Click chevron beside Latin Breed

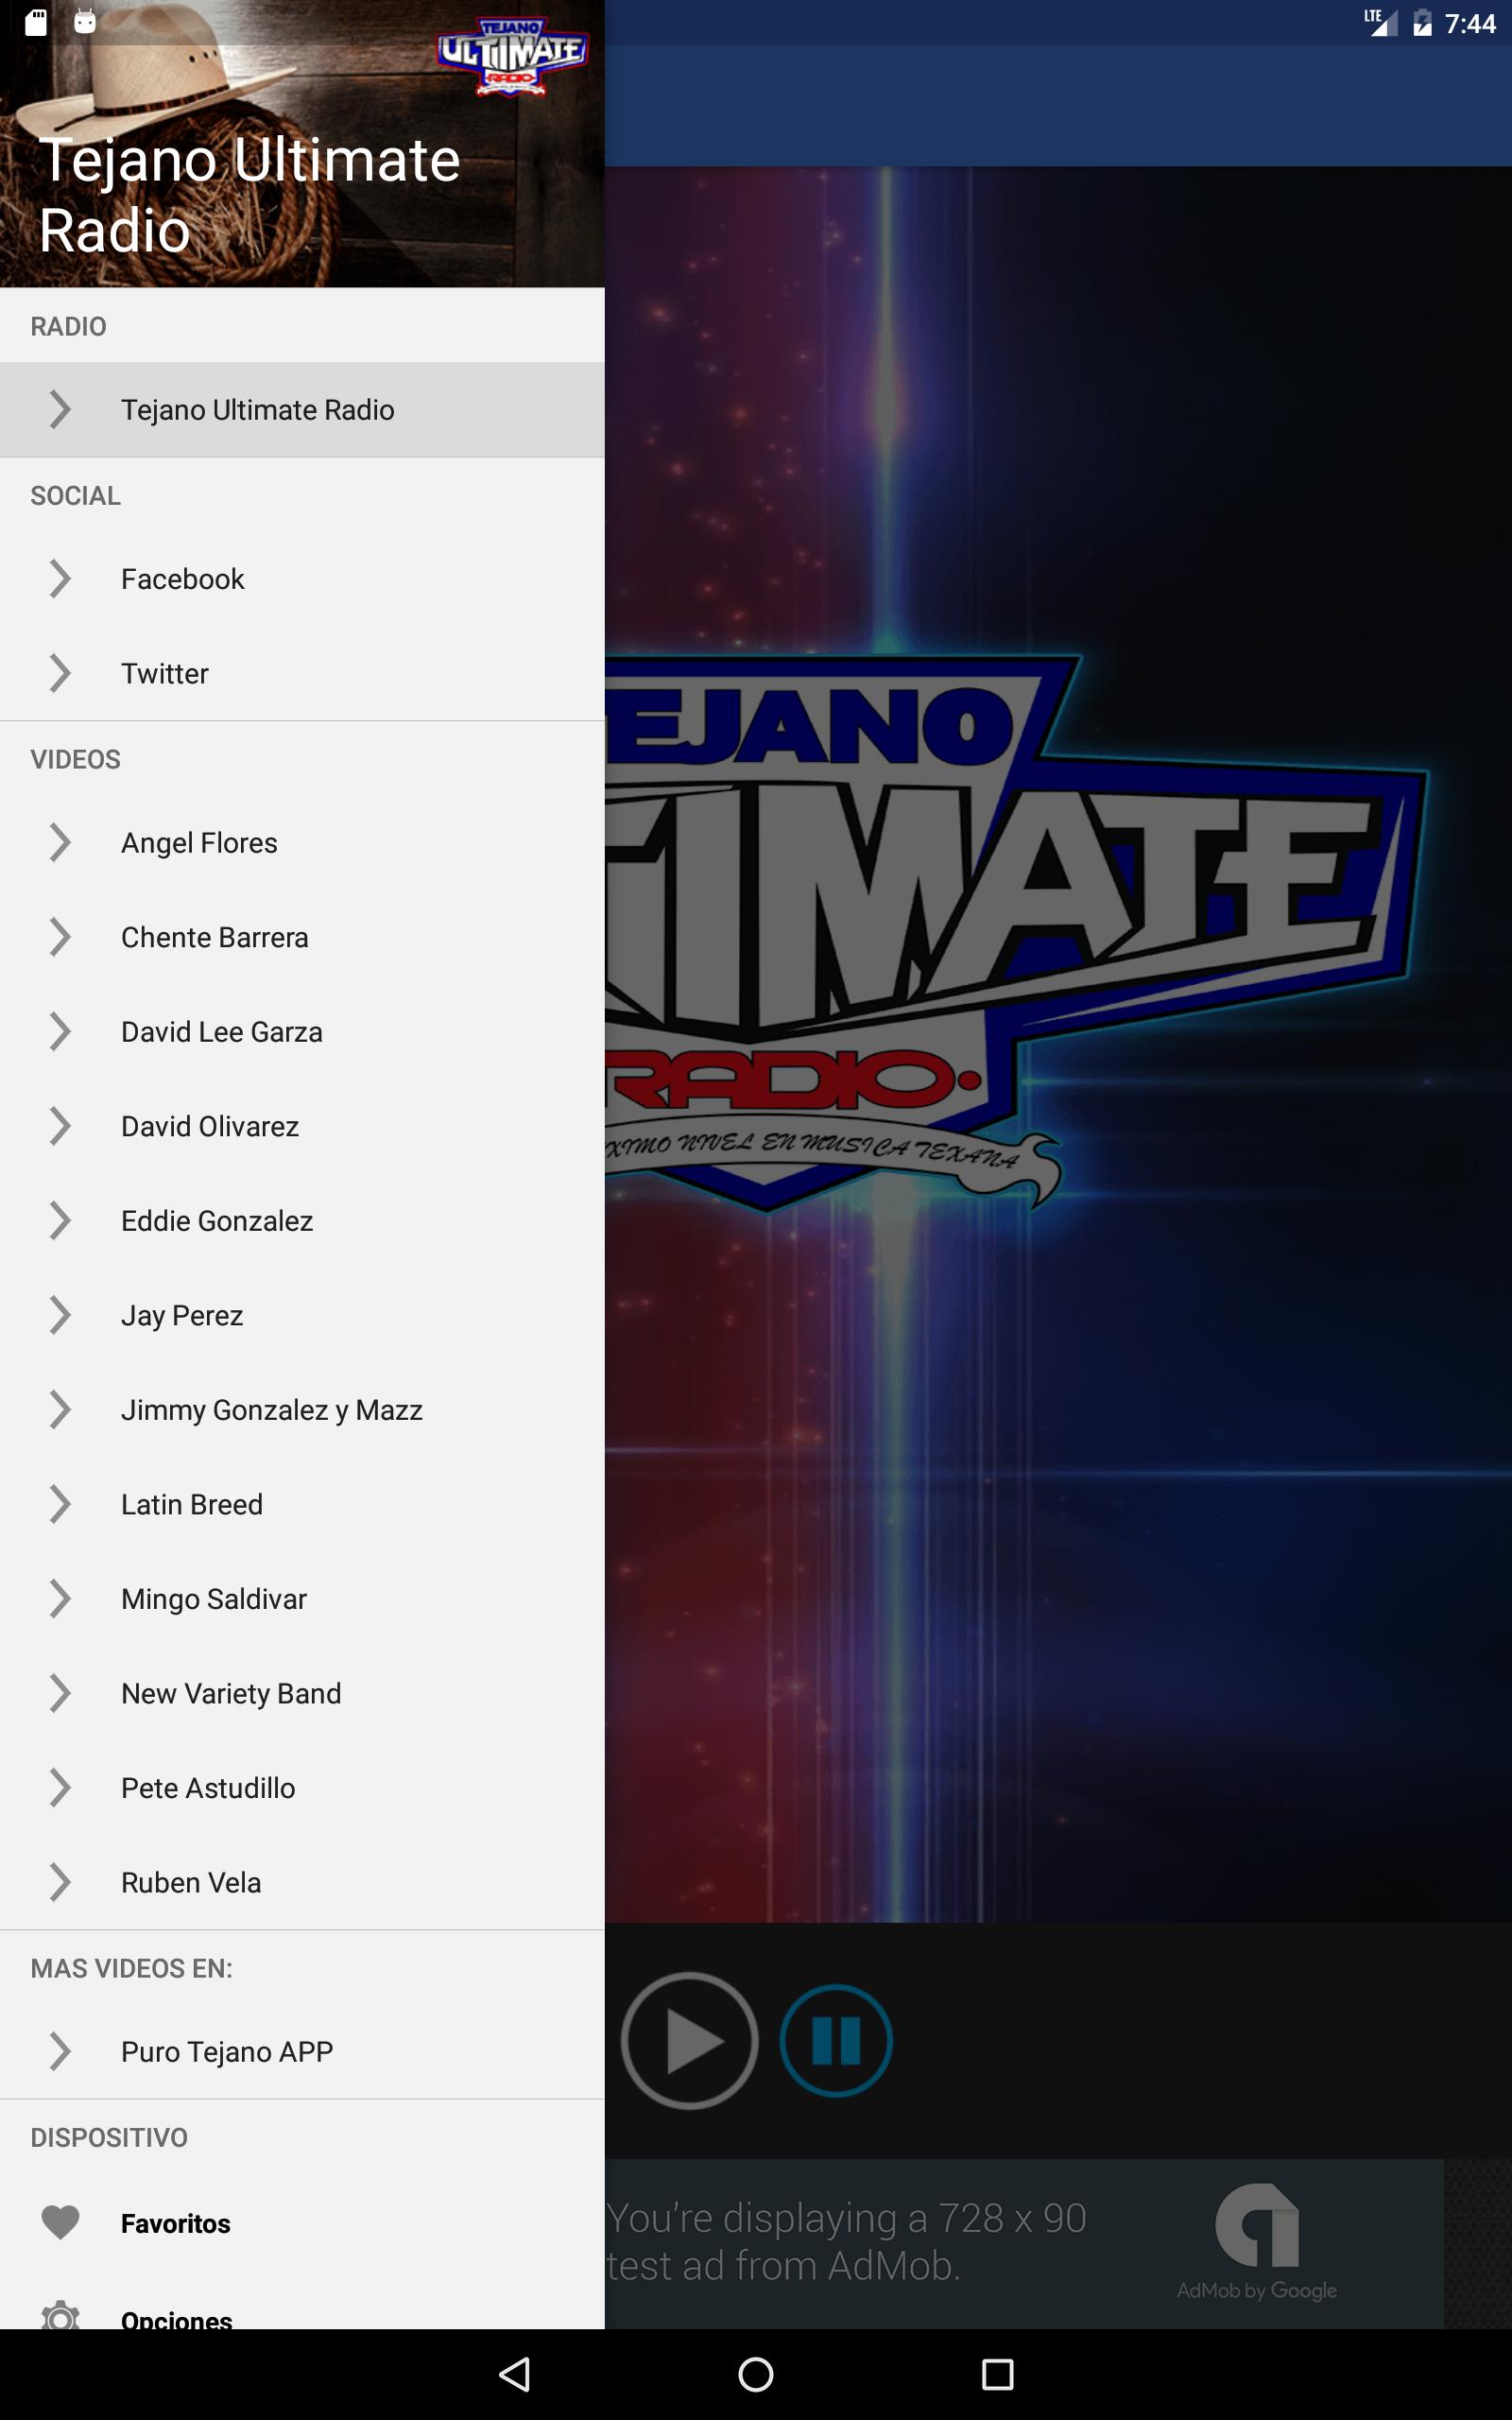(x=60, y=1504)
